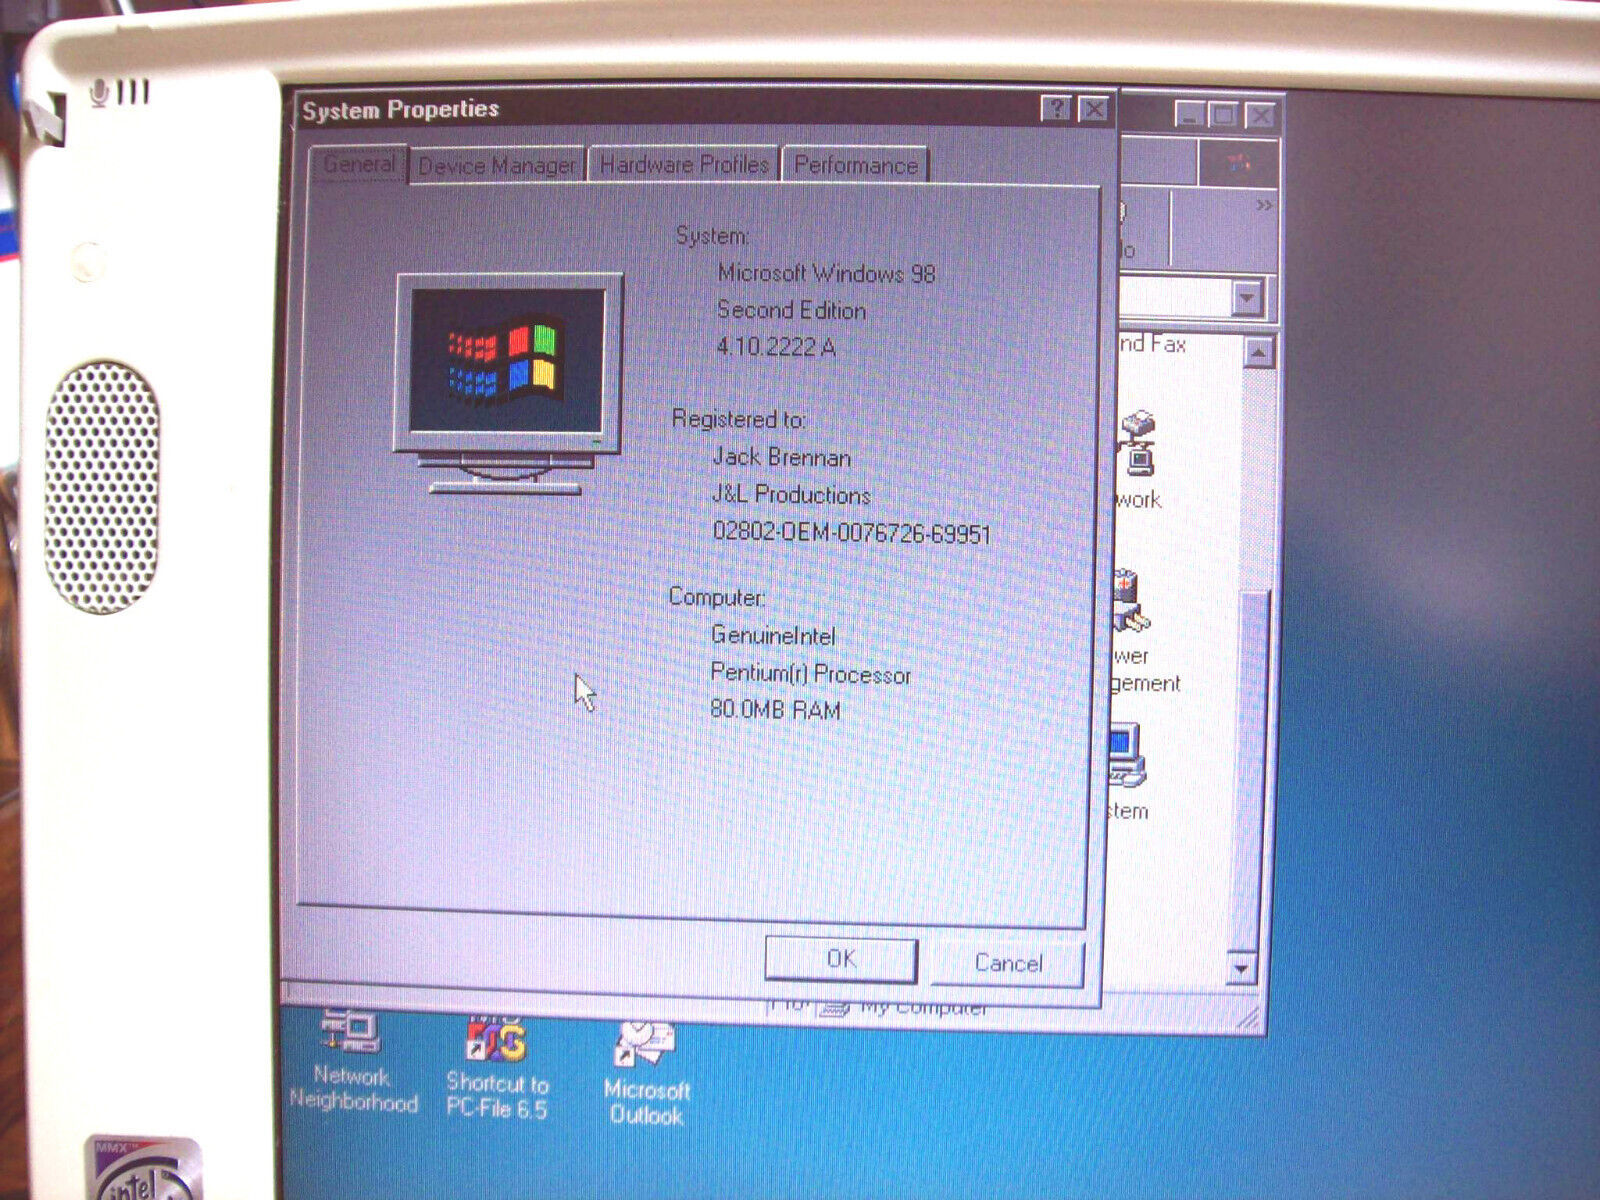Click scroll down arrow in background window
Viewport: 1600px width, 1200px height.
pos(1240,967)
